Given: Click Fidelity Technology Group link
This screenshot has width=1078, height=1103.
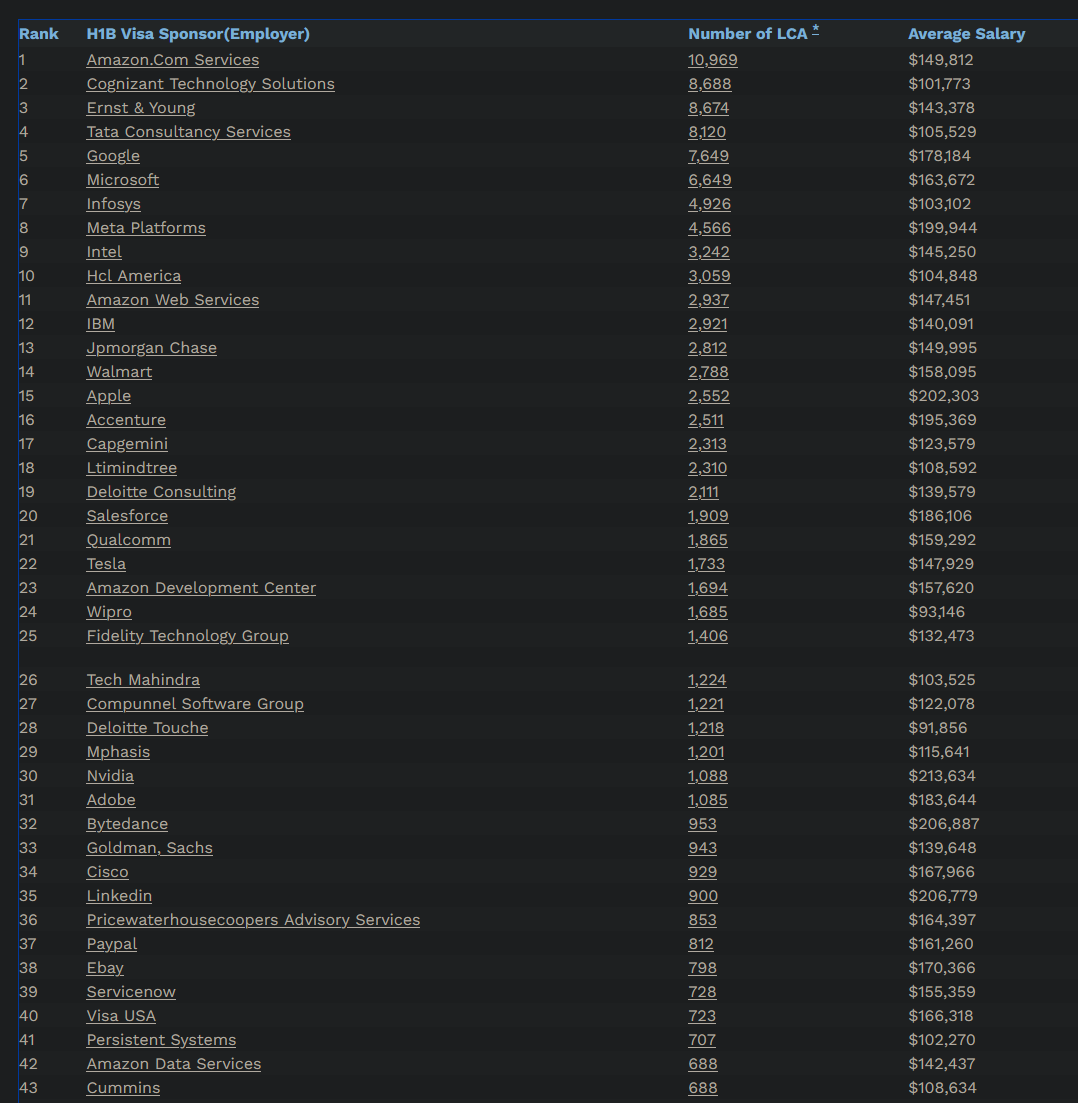Looking at the screenshot, I should 187,636.
